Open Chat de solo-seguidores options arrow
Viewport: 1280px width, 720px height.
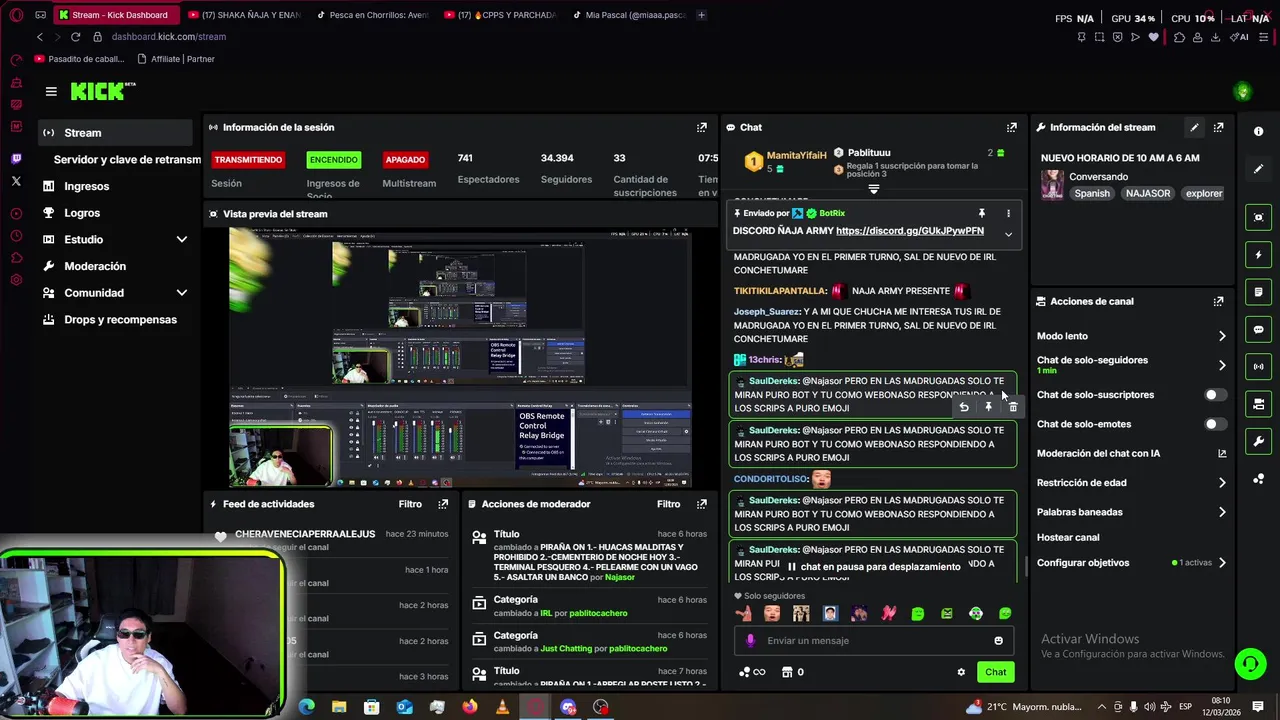[1222, 365]
